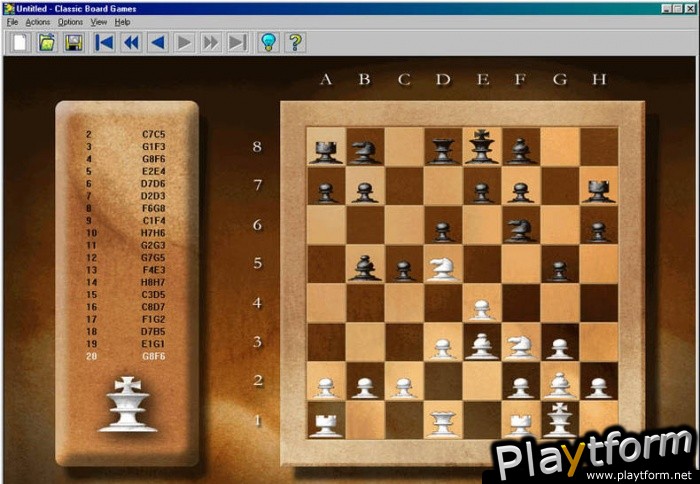Open the View menu
This screenshot has height=484, width=700.
pyautogui.click(x=99, y=22)
